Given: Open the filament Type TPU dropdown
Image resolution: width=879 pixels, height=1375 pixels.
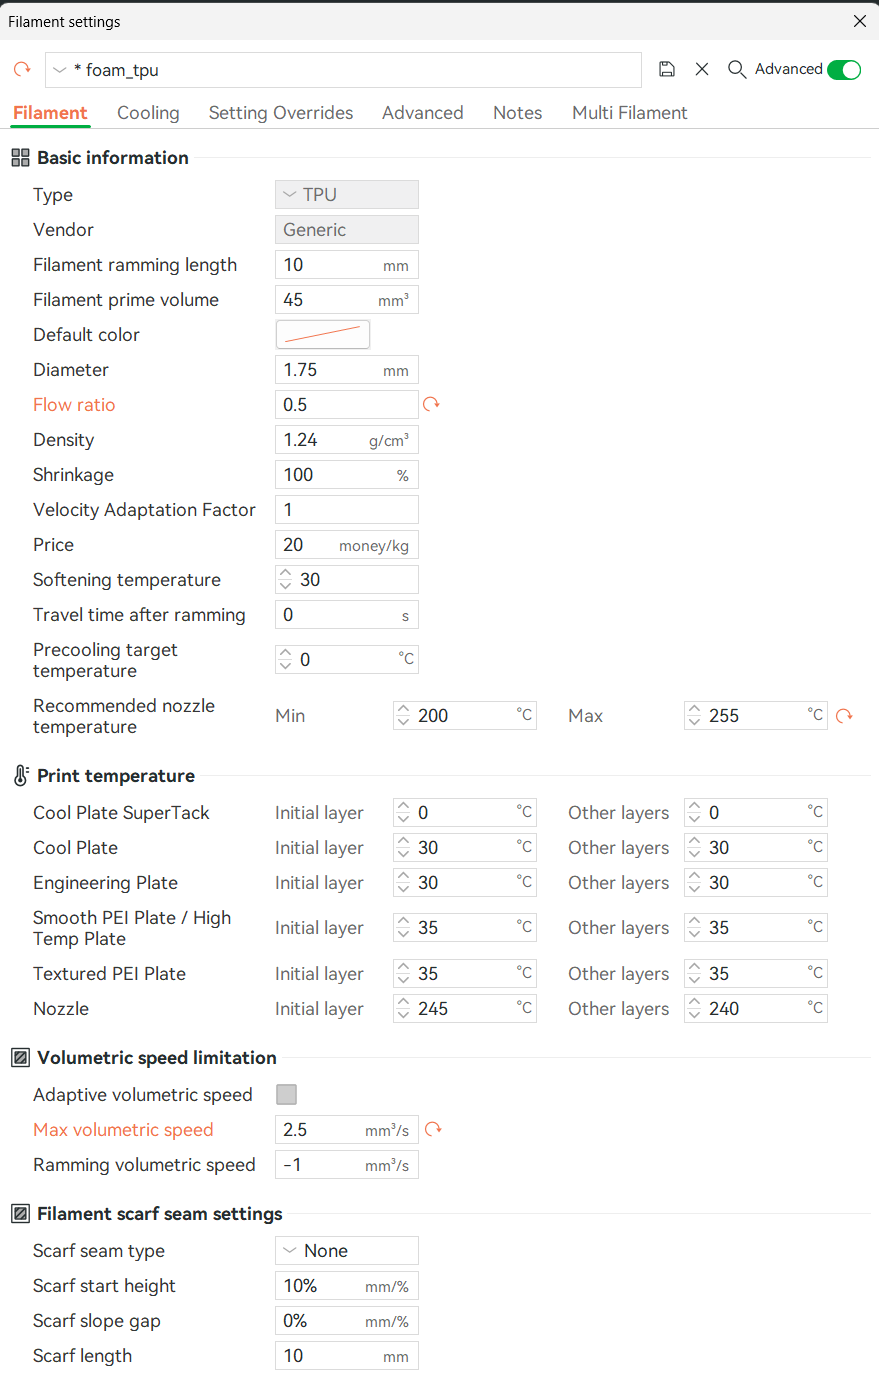Looking at the screenshot, I should [x=346, y=194].
